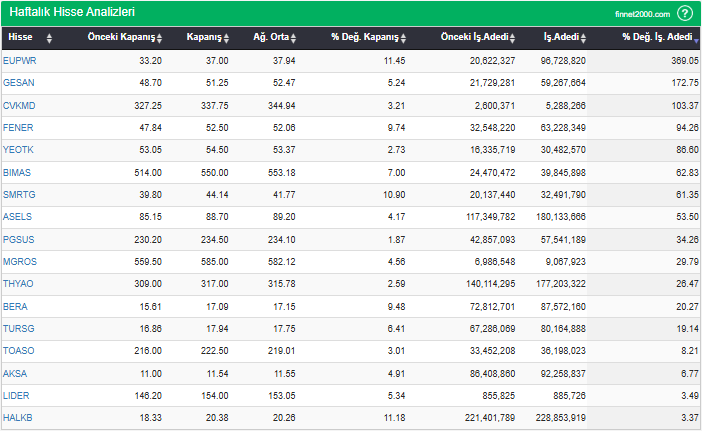This screenshot has width=702, height=431.
Task: Click the finnet2000.com link
Action: coord(642,14)
